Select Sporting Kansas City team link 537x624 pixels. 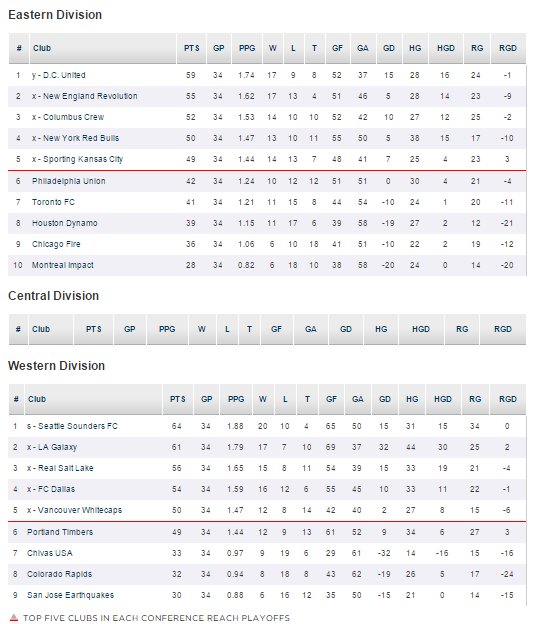tap(78, 159)
